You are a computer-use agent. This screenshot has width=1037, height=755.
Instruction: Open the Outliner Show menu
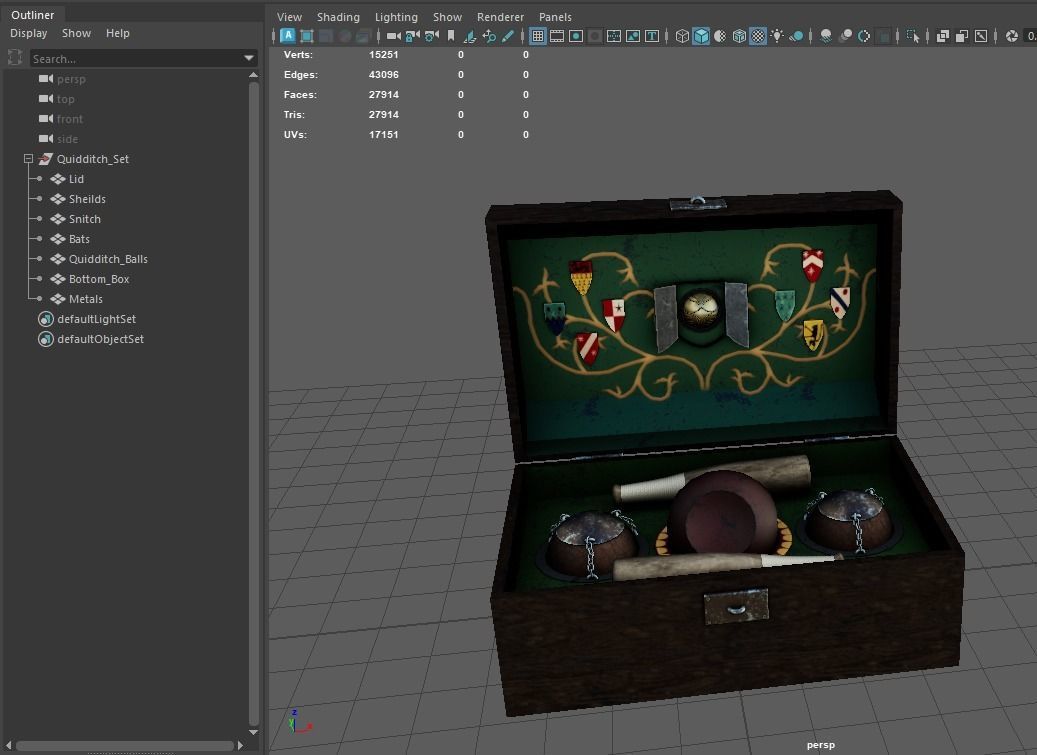coord(76,33)
